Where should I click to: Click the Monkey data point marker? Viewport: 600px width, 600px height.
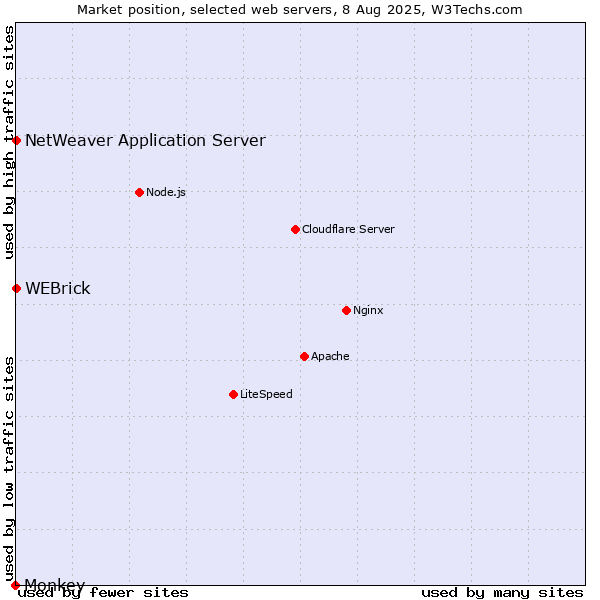click(15, 585)
